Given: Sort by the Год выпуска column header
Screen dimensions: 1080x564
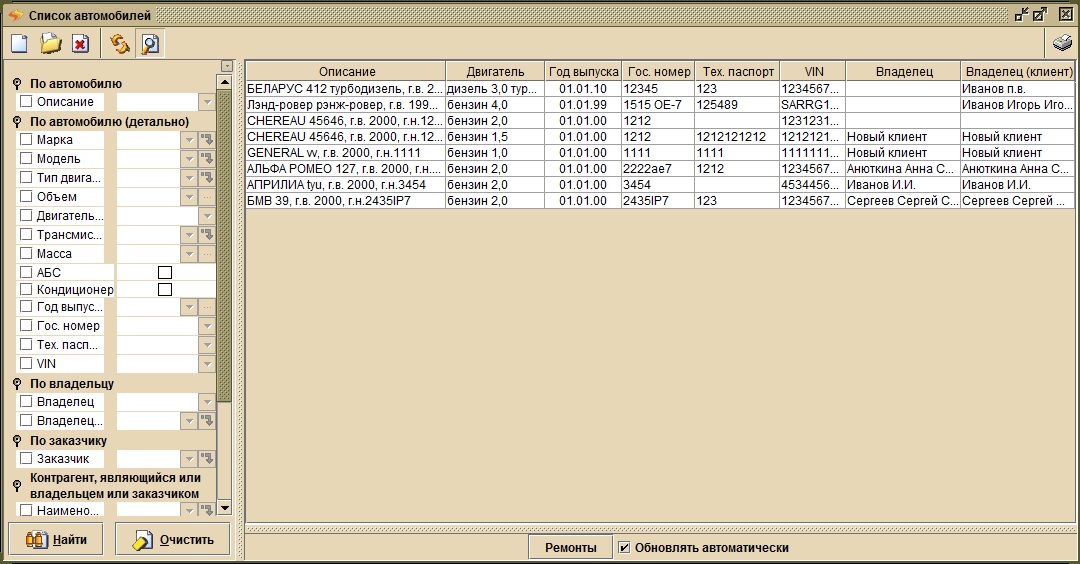Looking at the screenshot, I should (583, 72).
